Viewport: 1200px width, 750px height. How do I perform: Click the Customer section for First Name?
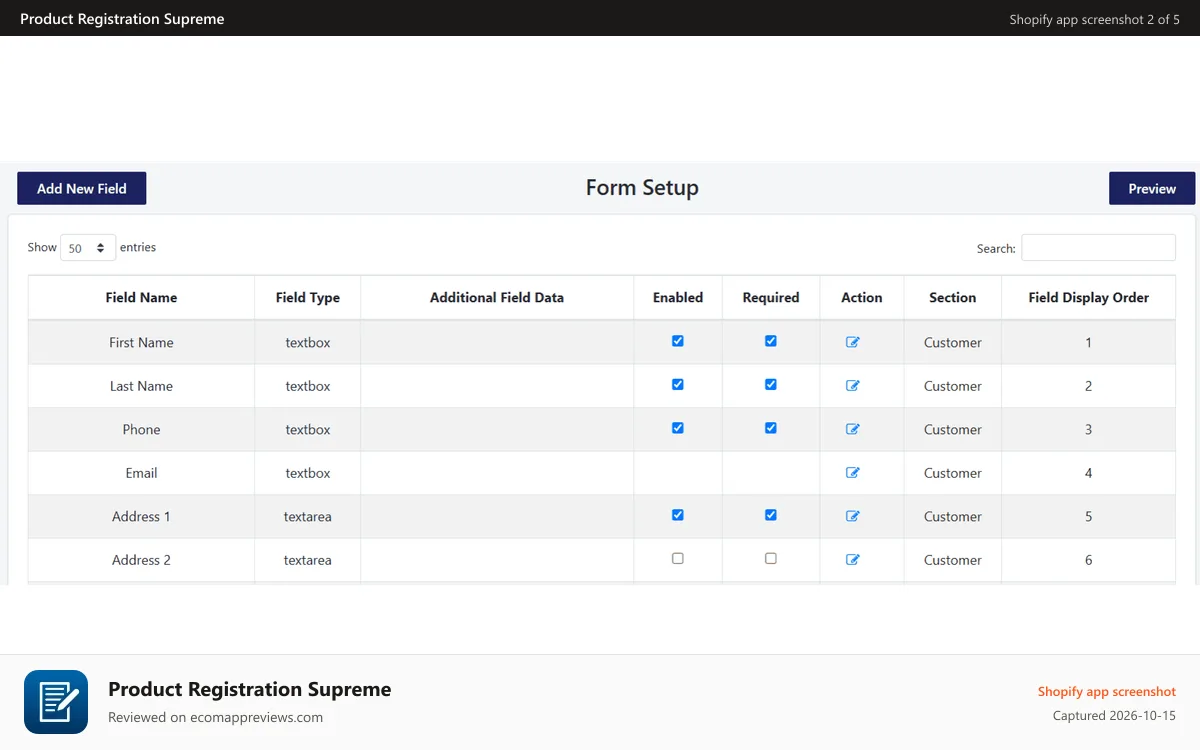tap(953, 342)
